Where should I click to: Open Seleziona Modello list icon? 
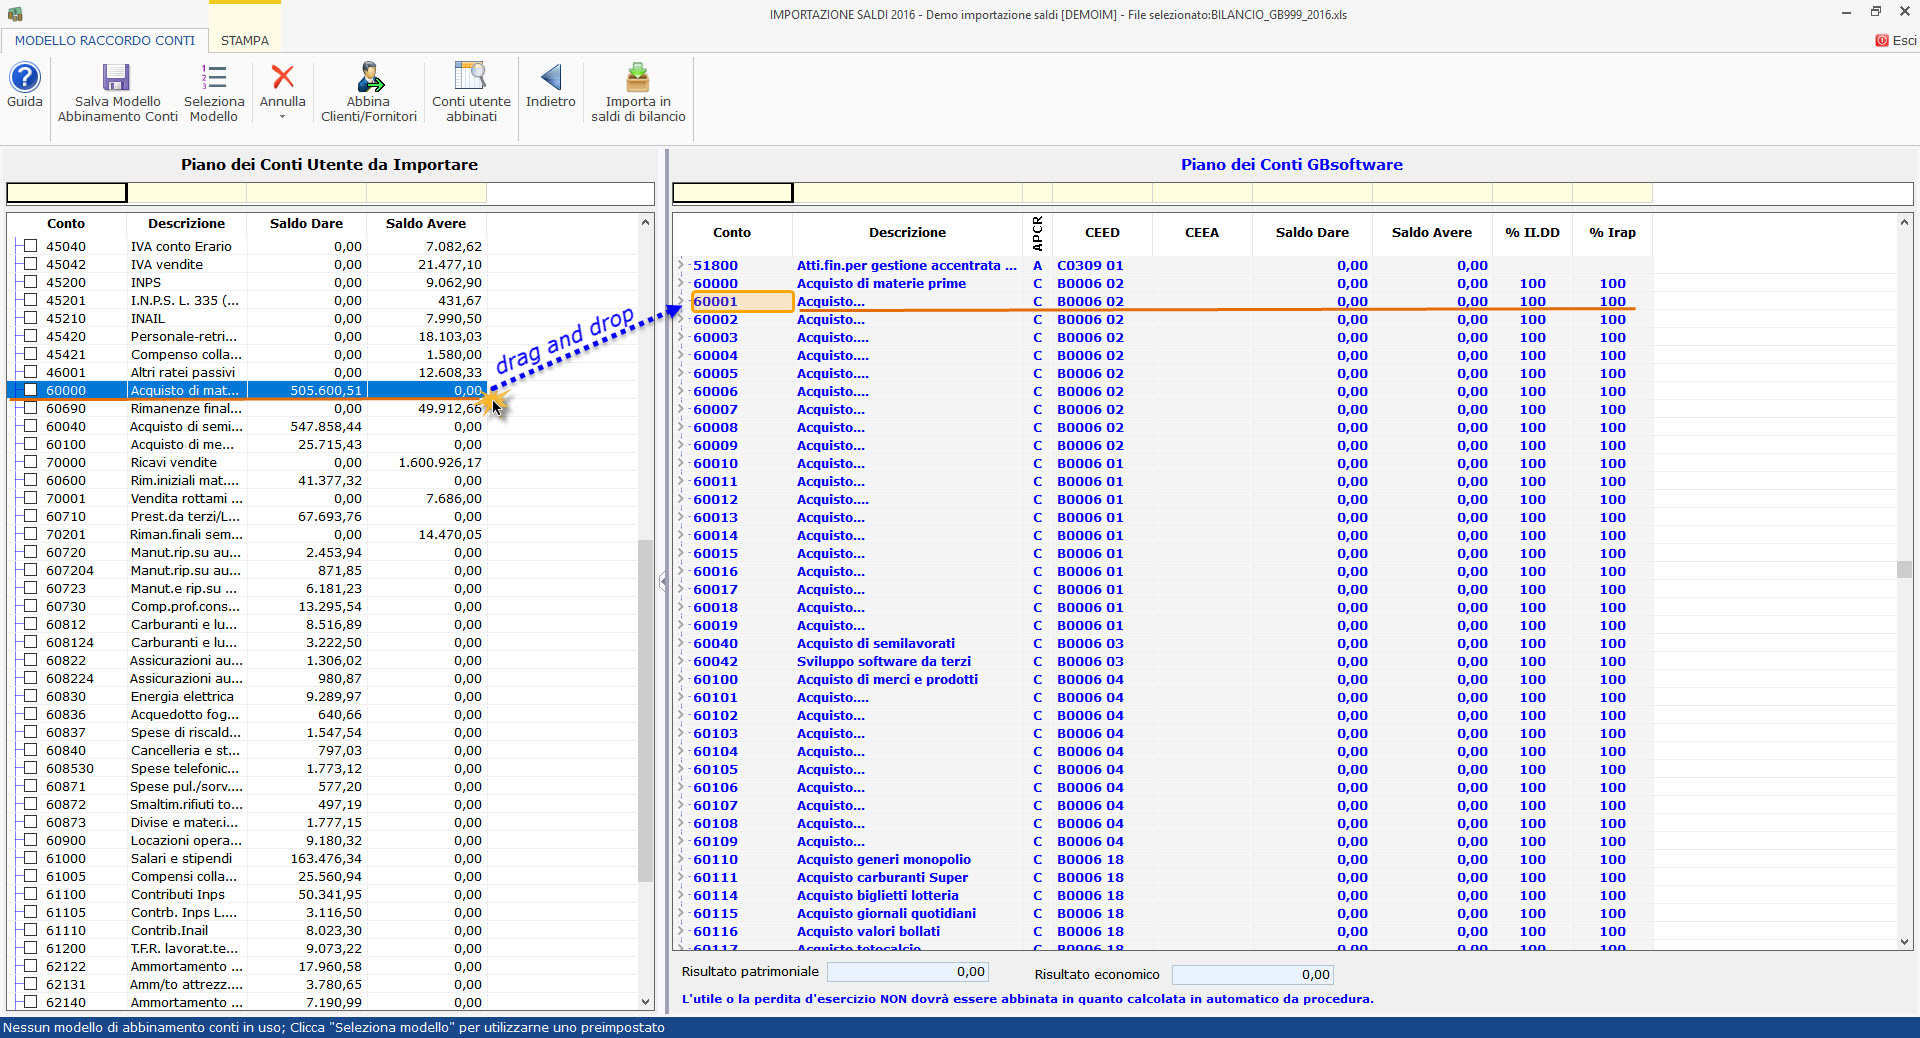pos(213,78)
